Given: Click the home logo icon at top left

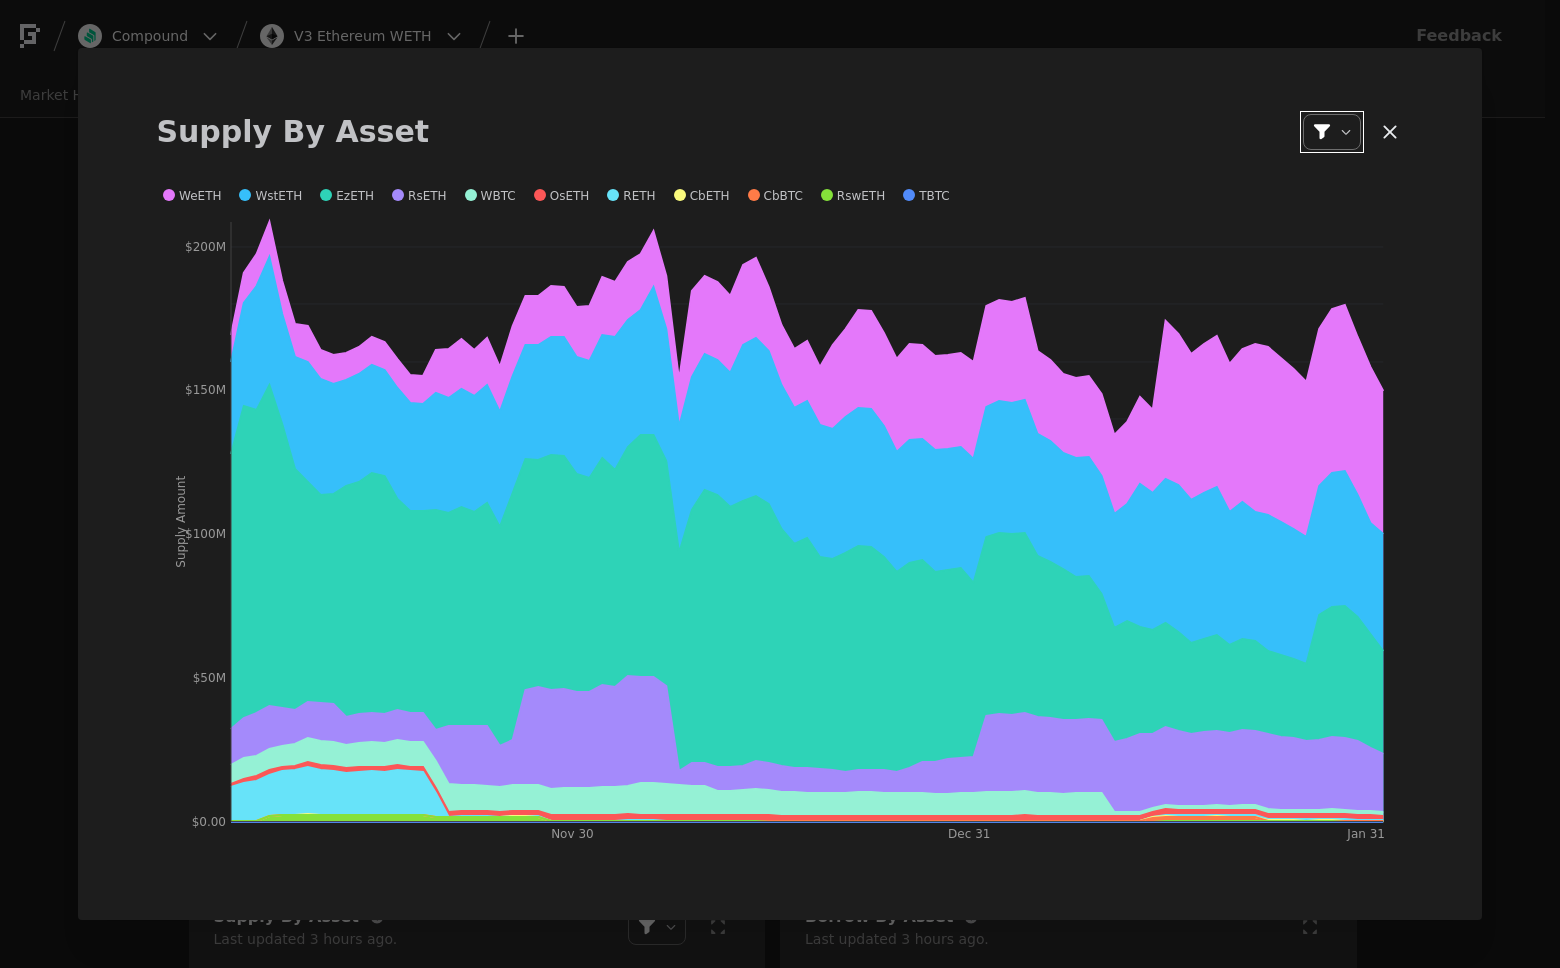Looking at the screenshot, I should pos(30,36).
